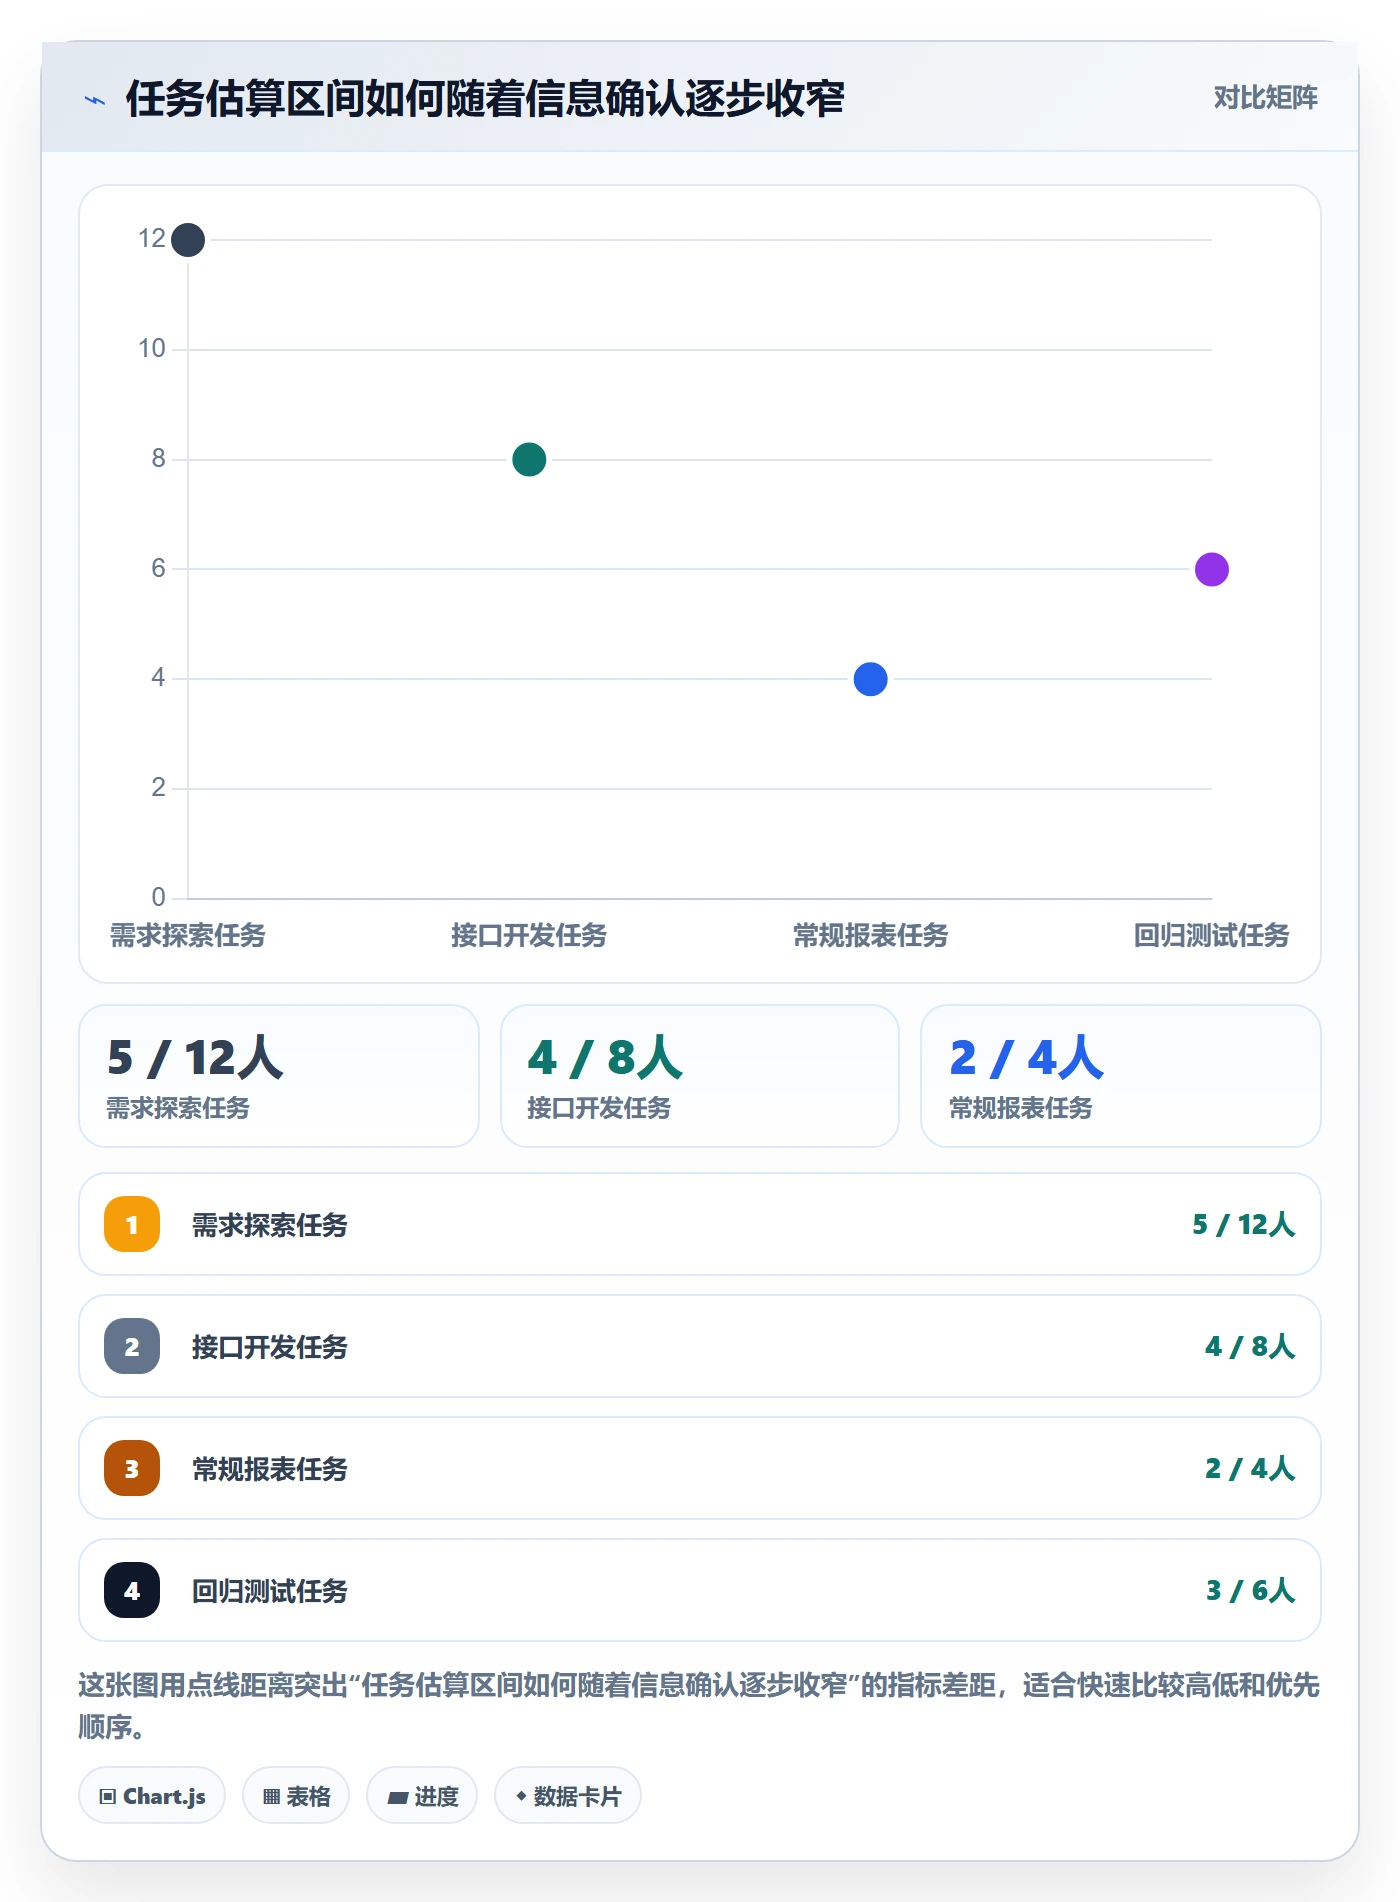Click the description paragraph below the list
Viewport: 1400px width, 1902px height.
coord(700,1706)
